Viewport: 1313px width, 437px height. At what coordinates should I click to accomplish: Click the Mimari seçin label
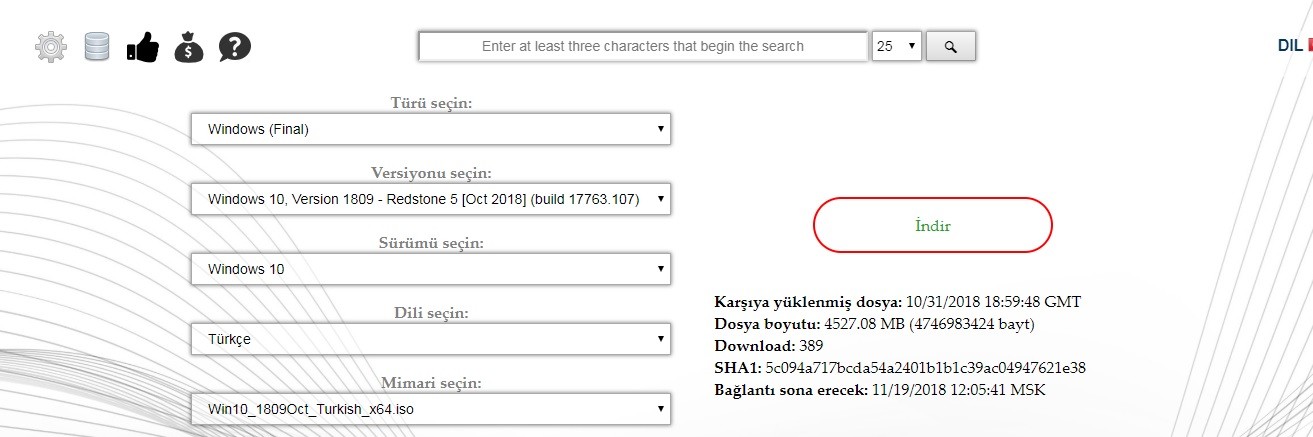point(431,383)
